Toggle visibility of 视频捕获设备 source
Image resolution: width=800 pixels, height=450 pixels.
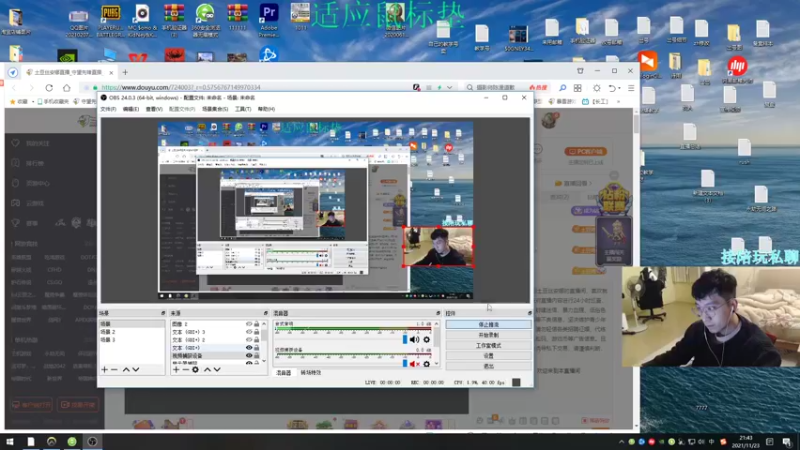coord(249,356)
